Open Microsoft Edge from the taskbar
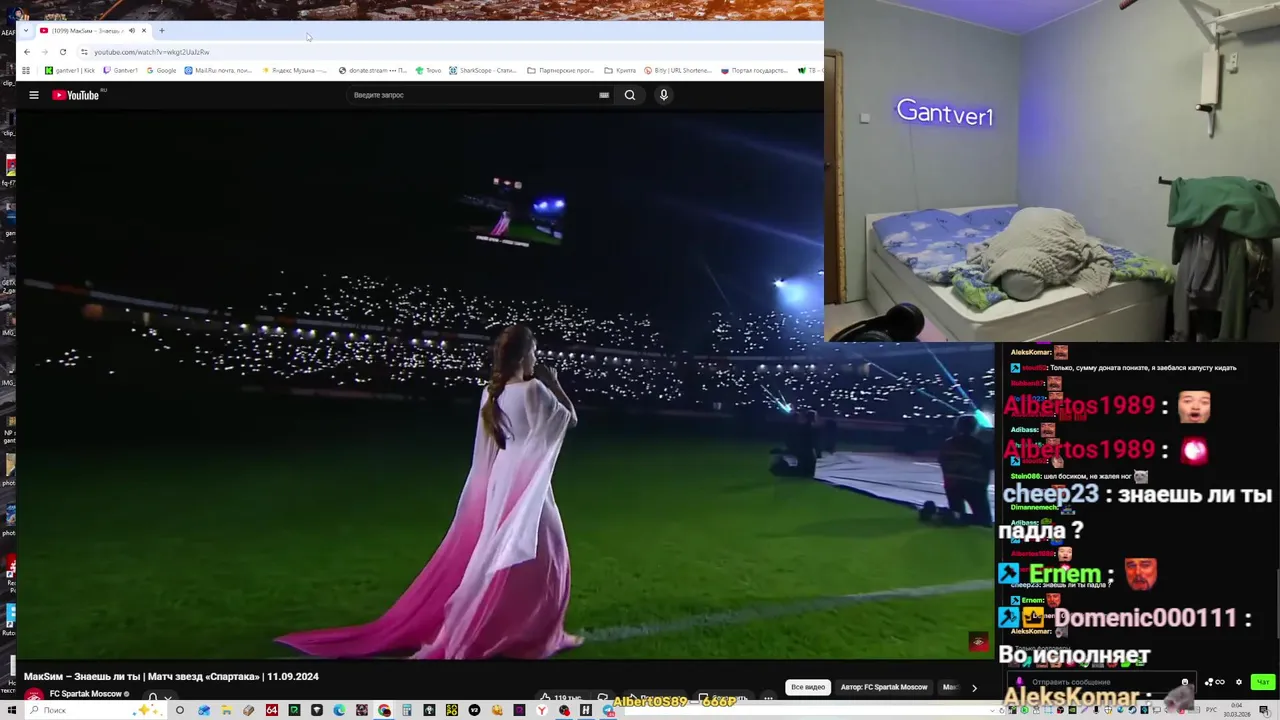The image size is (1280, 720). [339, 710]
